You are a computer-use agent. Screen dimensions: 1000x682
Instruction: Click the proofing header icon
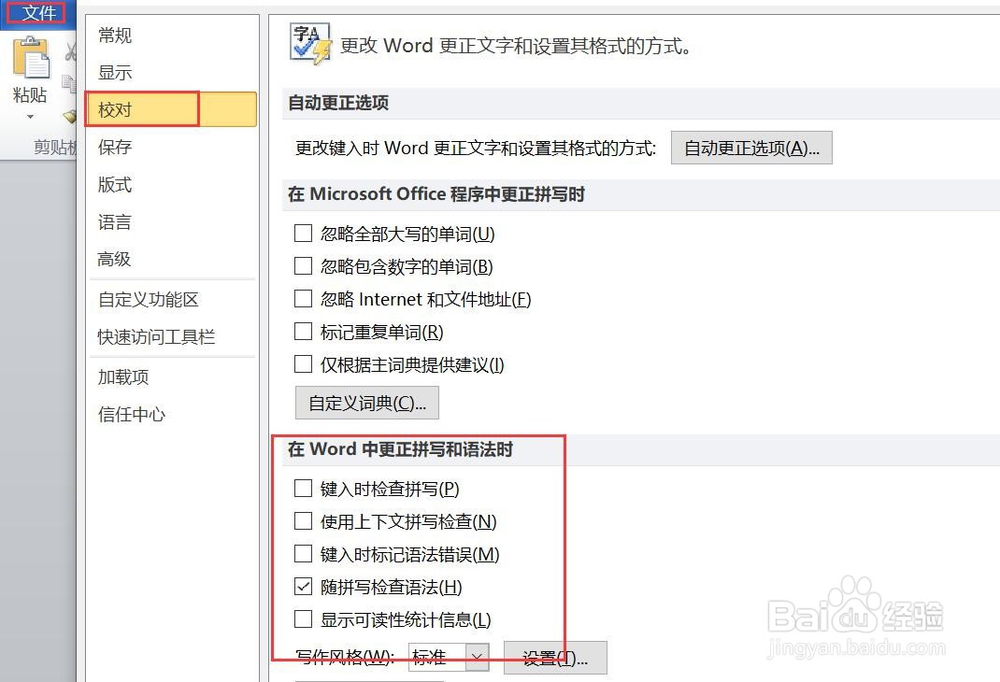[311, 43]
